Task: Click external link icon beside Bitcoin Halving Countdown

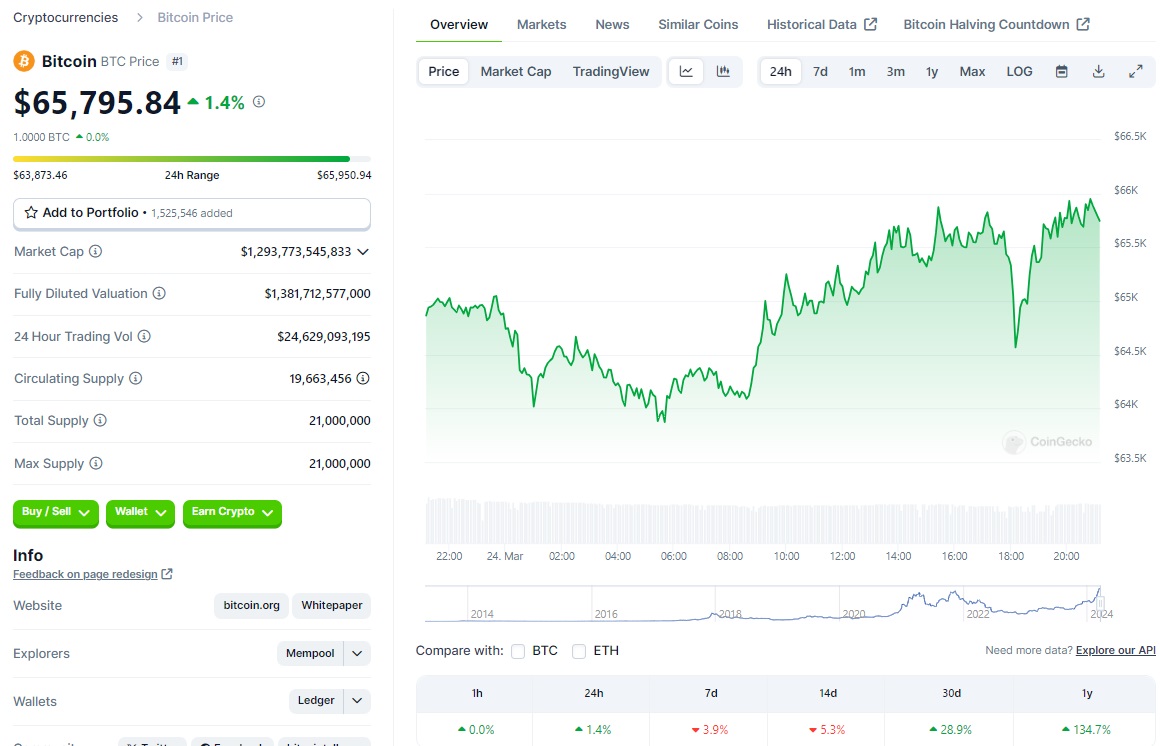Action: coord(1083,24)
